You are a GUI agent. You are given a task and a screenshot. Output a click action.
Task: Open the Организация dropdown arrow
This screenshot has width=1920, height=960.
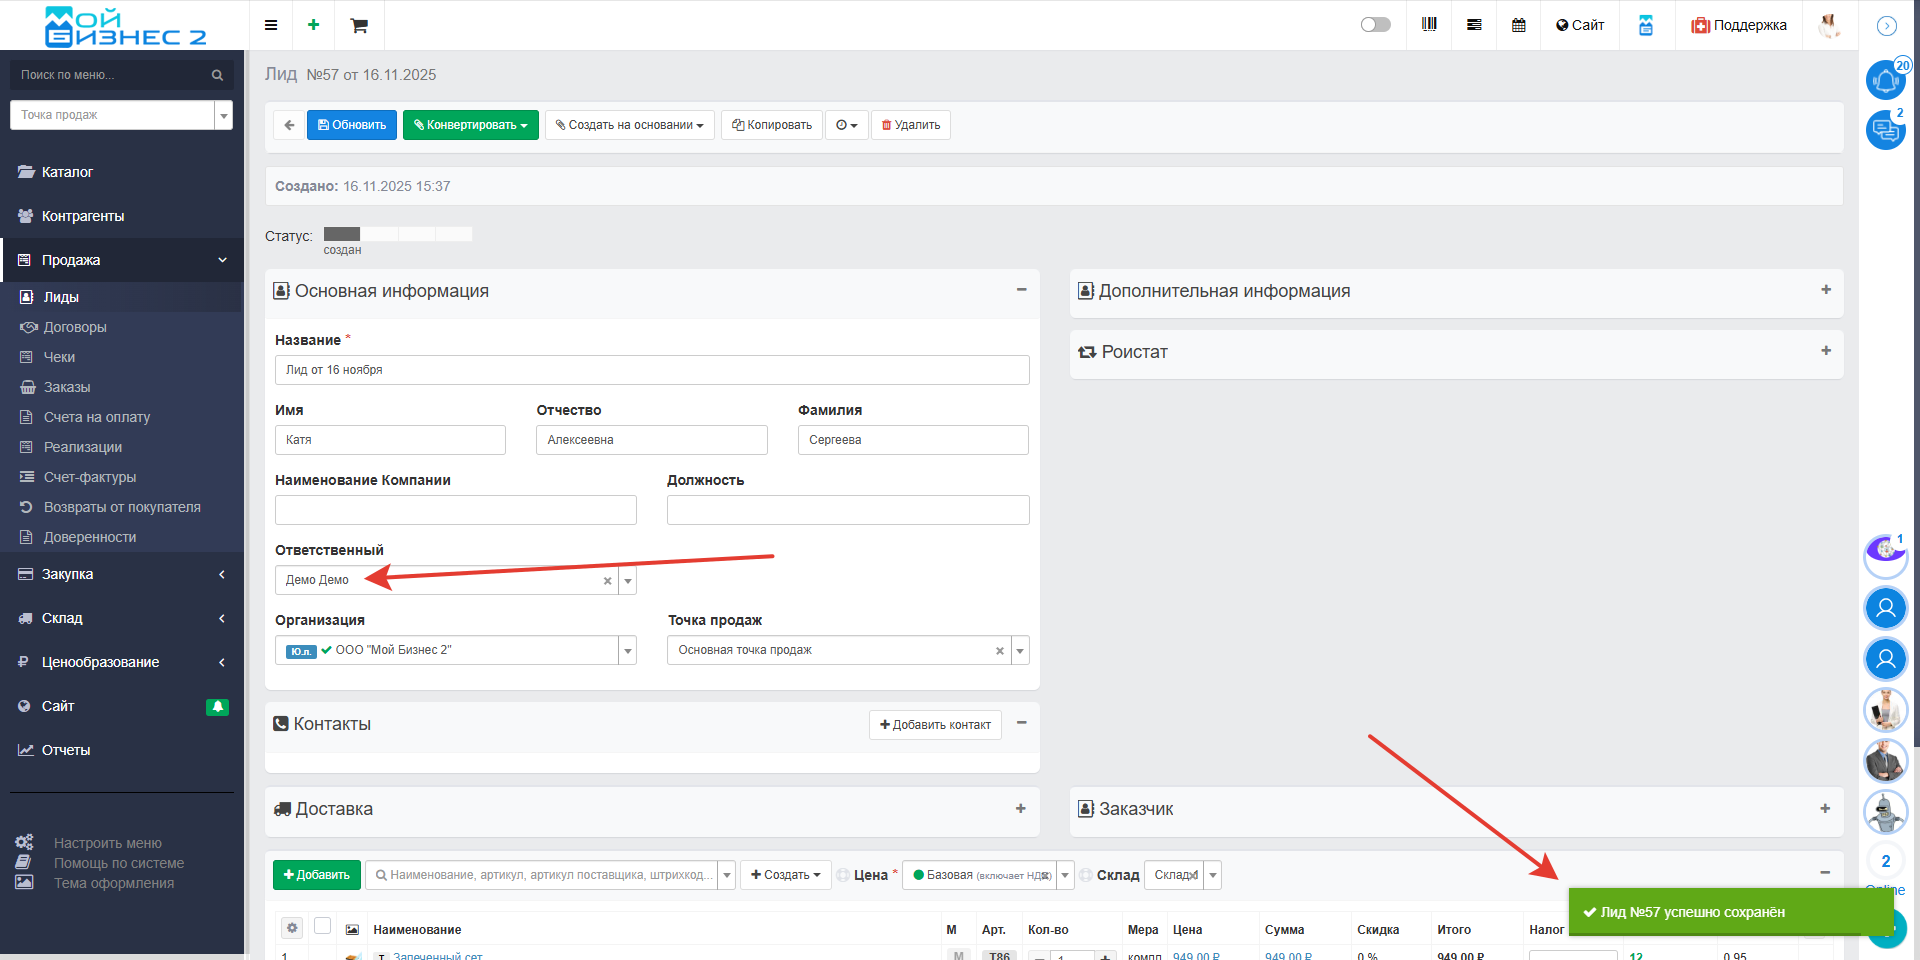point(627,651)
